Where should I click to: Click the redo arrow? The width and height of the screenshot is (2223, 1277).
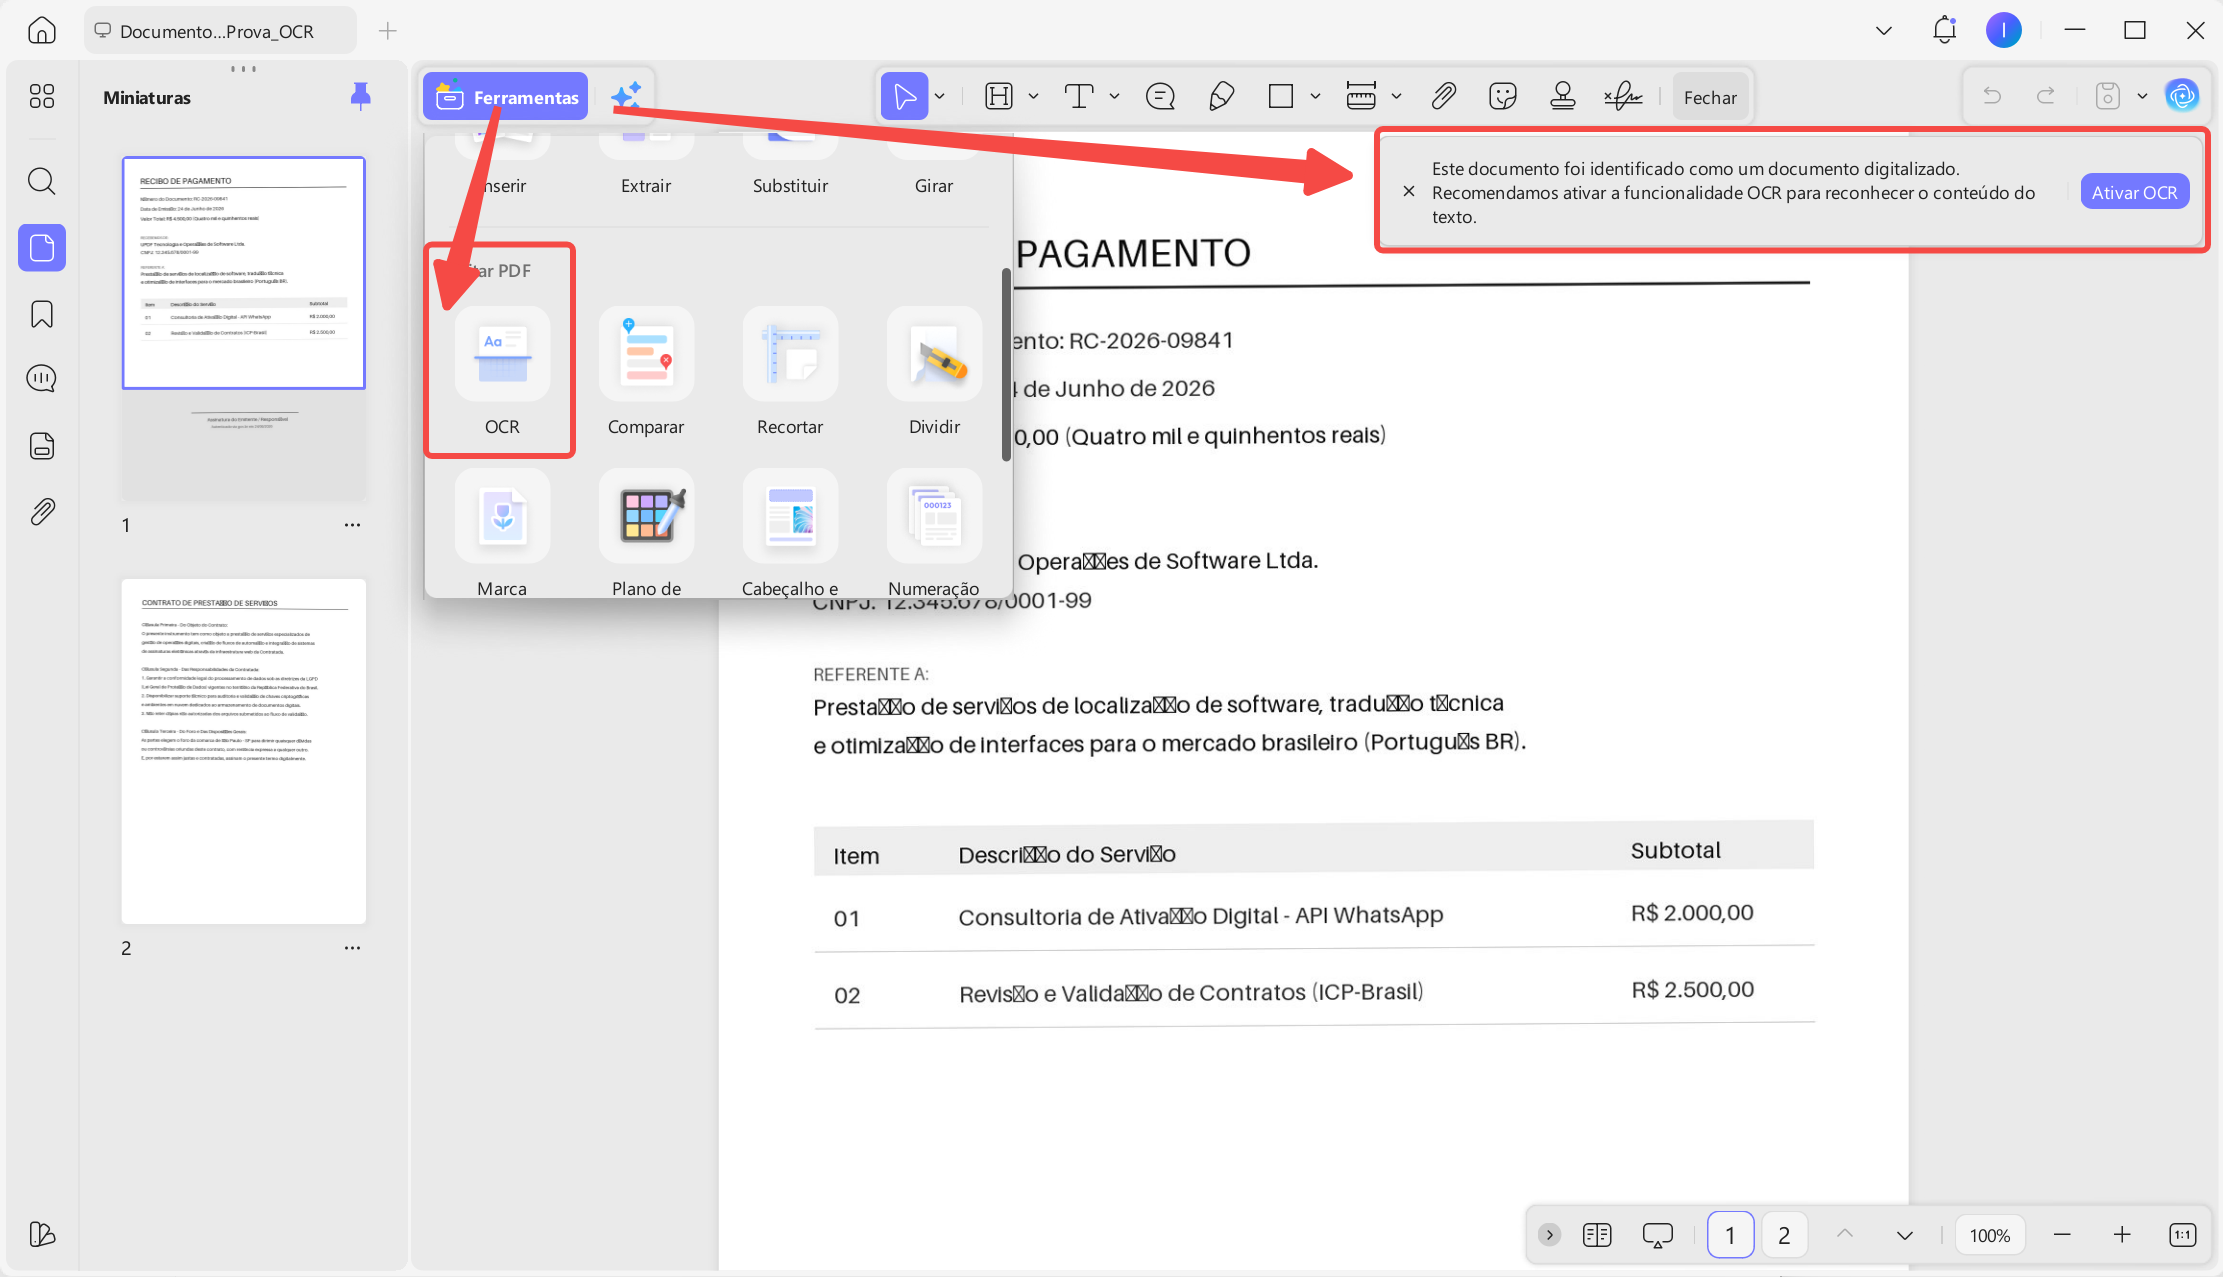point(2045,97)
